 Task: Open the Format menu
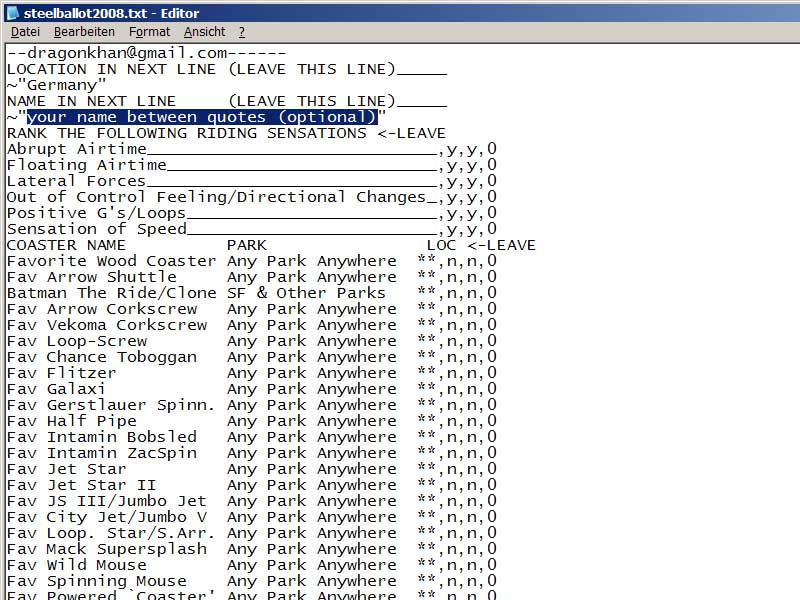pyautogui.click(x=149, y=32)
